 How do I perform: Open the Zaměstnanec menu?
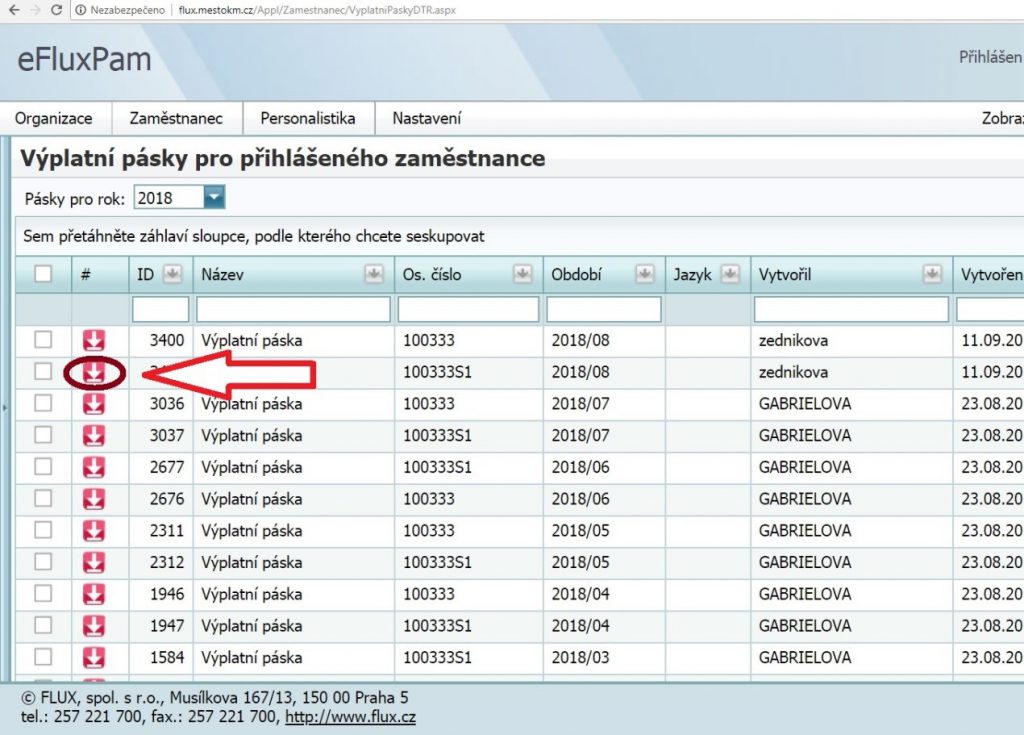coord(176,118)
